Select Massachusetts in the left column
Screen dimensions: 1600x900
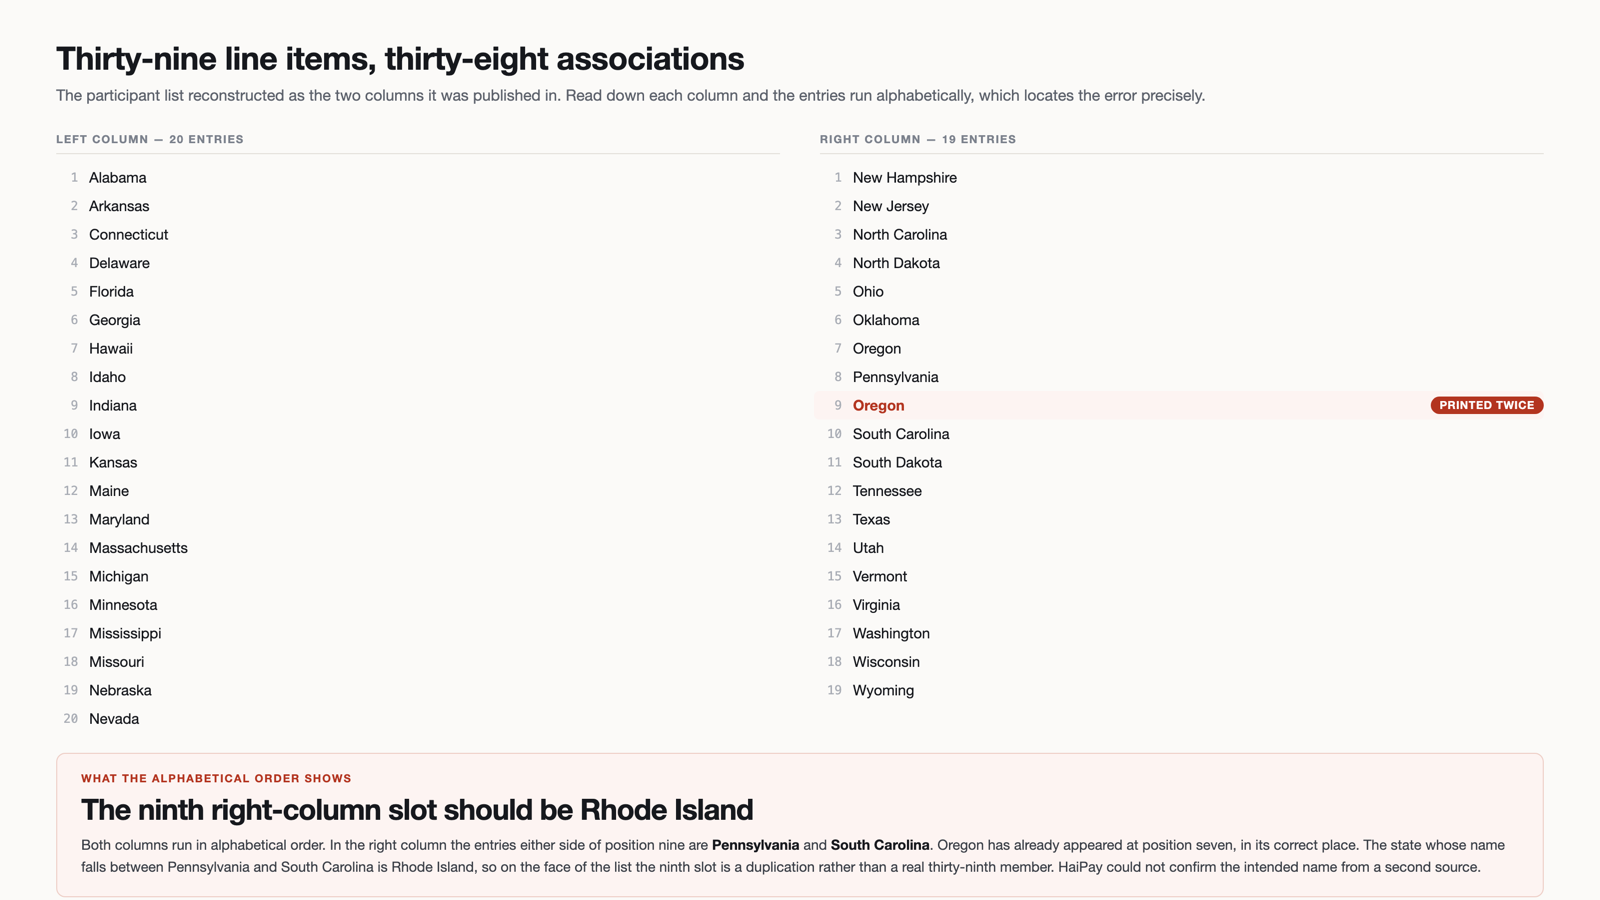138,548
